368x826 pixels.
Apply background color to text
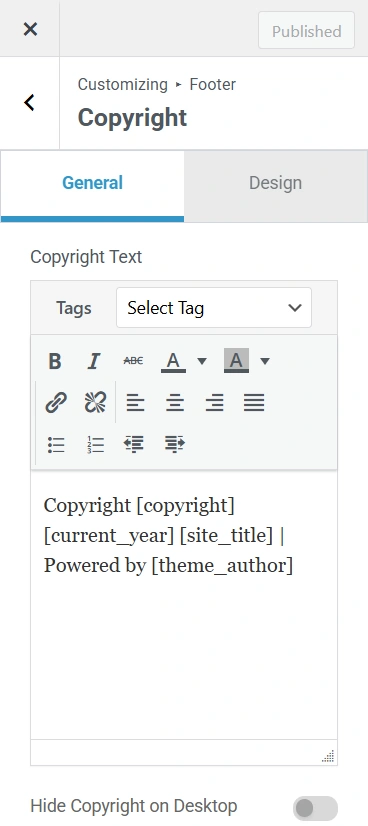click(x=236, y=361)
